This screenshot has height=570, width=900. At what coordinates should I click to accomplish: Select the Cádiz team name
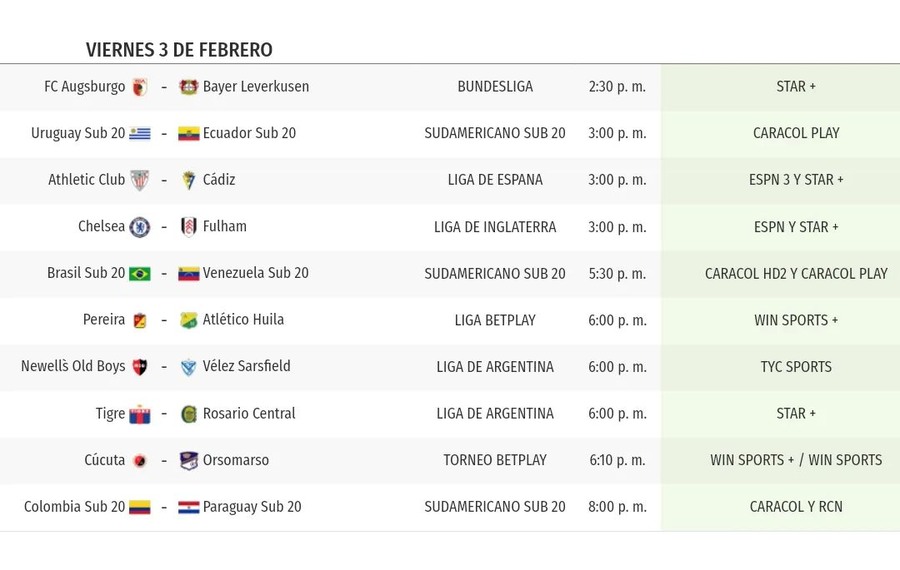219,180
